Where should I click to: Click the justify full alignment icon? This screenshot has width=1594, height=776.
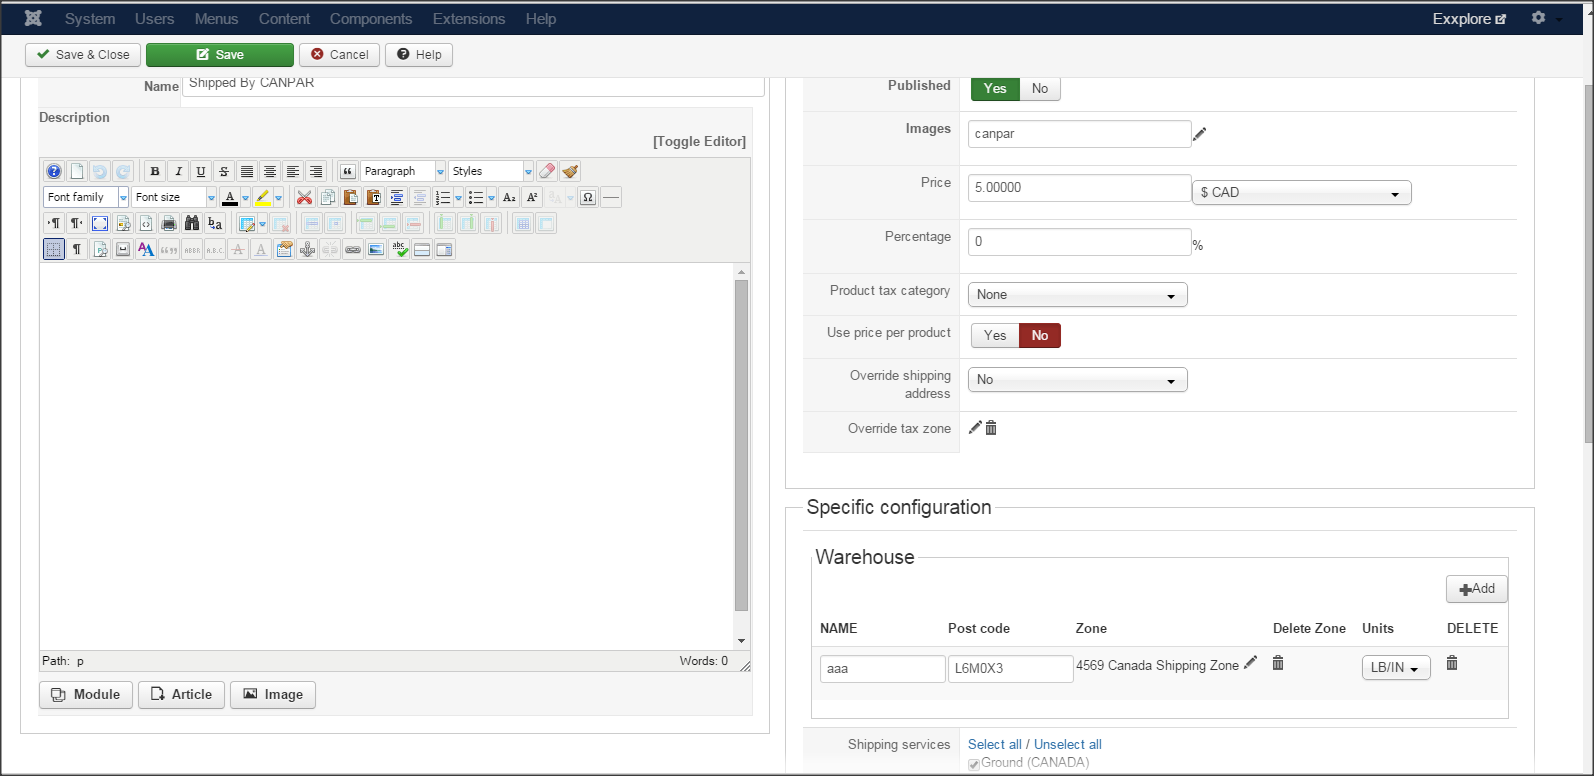247,171
